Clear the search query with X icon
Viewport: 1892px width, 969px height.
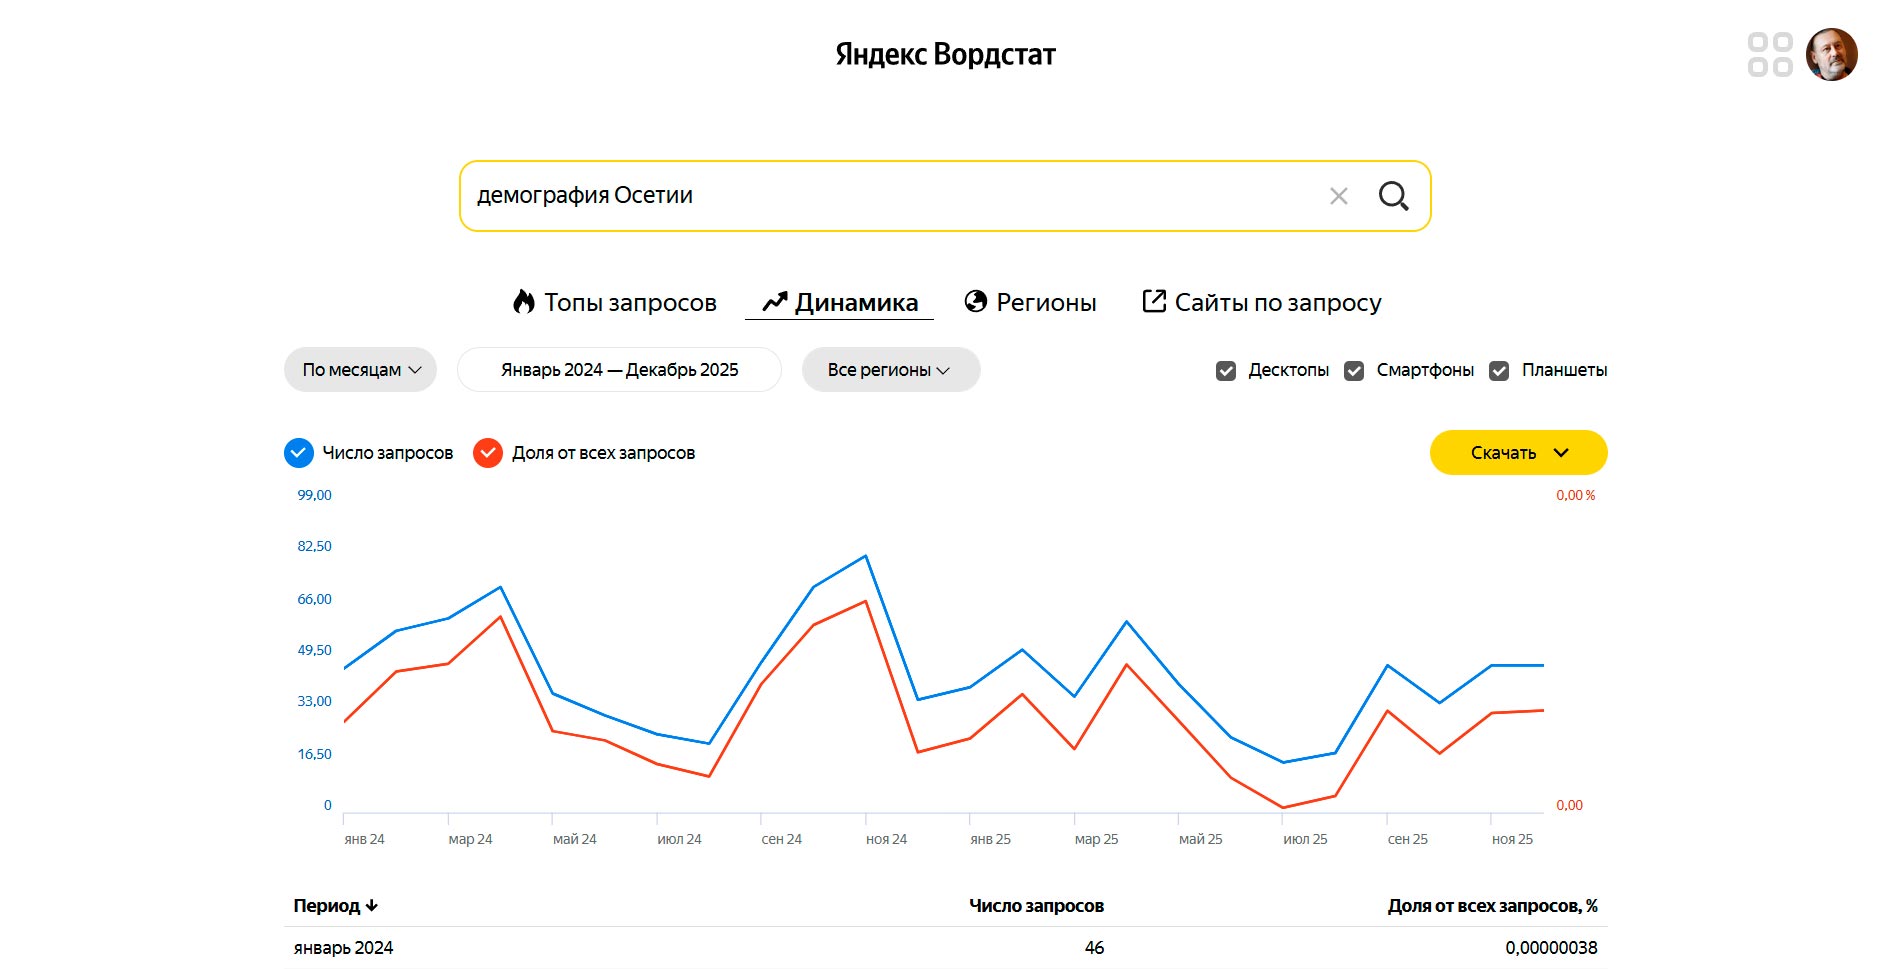coord(1338,196)
